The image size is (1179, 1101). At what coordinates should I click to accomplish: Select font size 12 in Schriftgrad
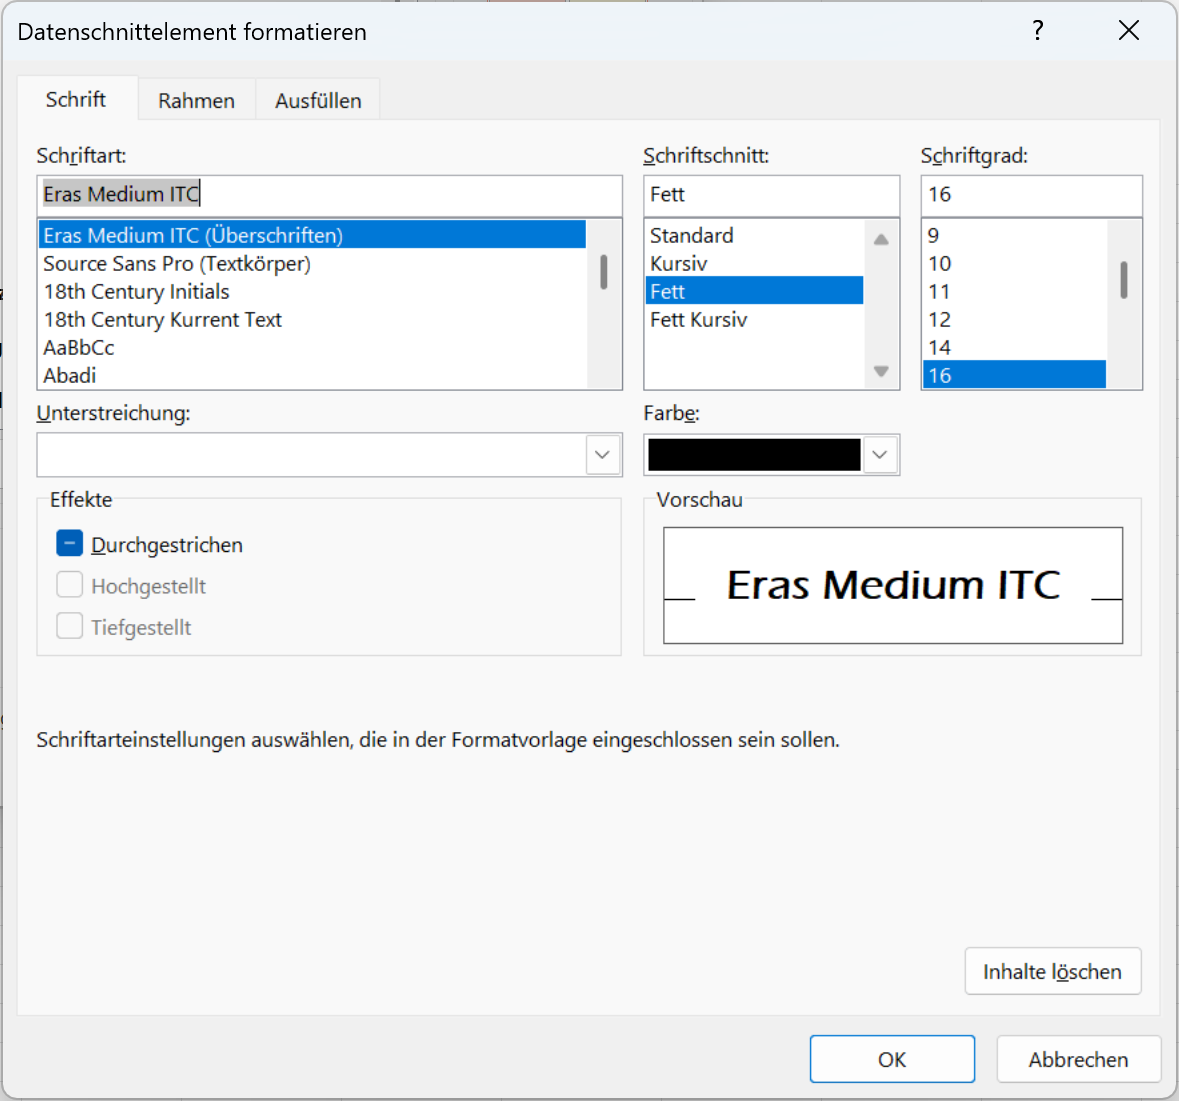pyautogui.click(x=940, y=320)
